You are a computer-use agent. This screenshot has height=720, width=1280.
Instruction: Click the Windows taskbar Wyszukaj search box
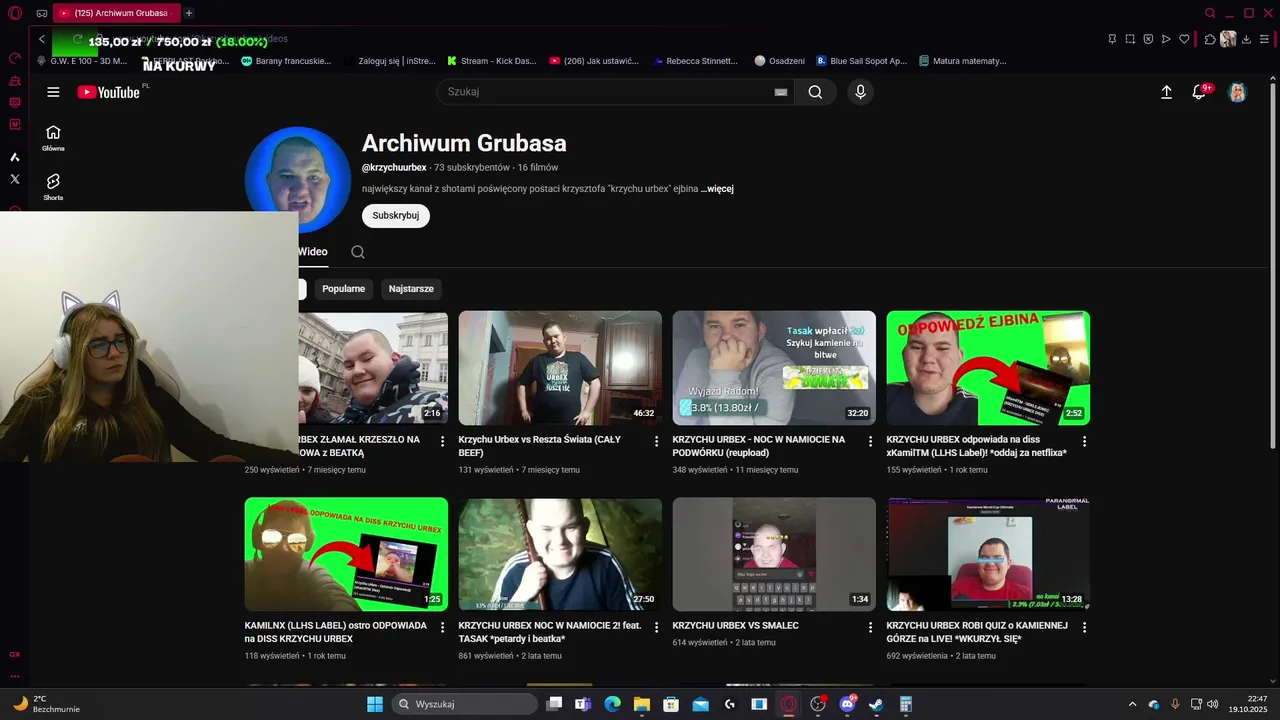pos(465,704)
